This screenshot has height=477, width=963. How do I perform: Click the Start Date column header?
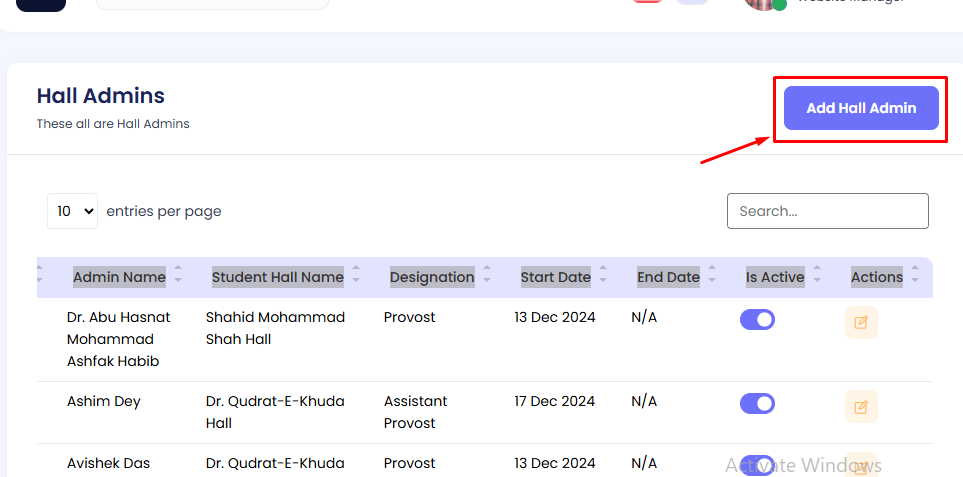point(555,277)
